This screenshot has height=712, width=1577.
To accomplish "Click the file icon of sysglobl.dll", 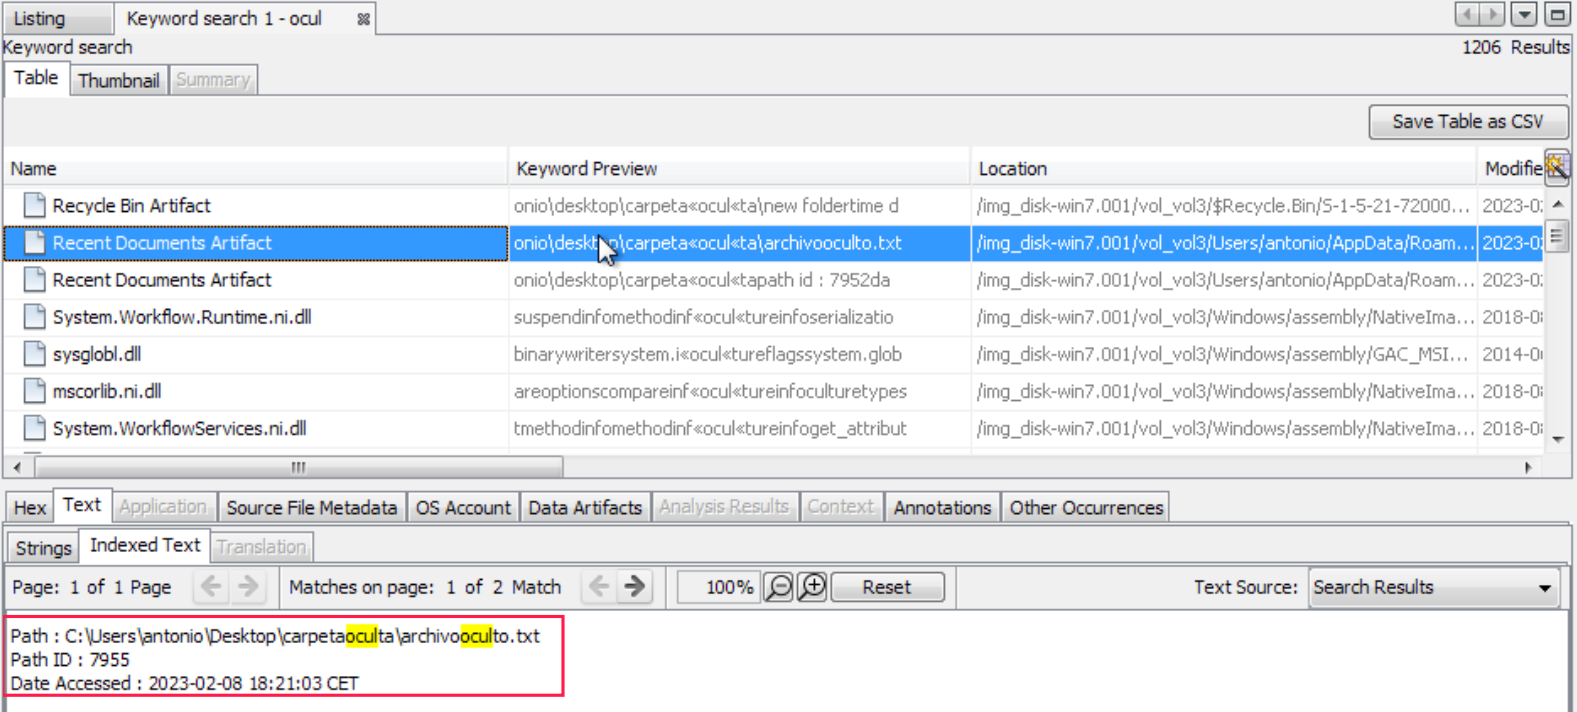I will (x=34, y=354).
